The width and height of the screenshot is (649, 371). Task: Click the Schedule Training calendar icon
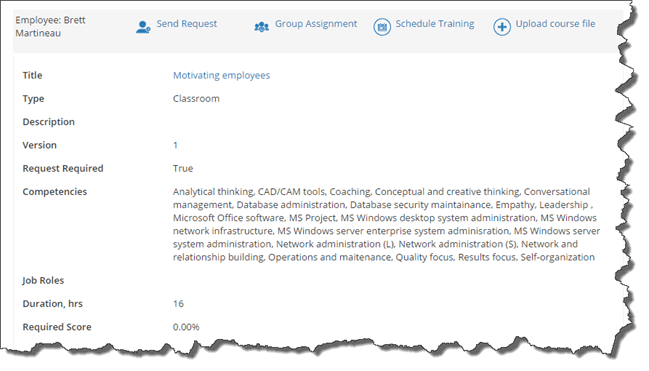(382, 27)
